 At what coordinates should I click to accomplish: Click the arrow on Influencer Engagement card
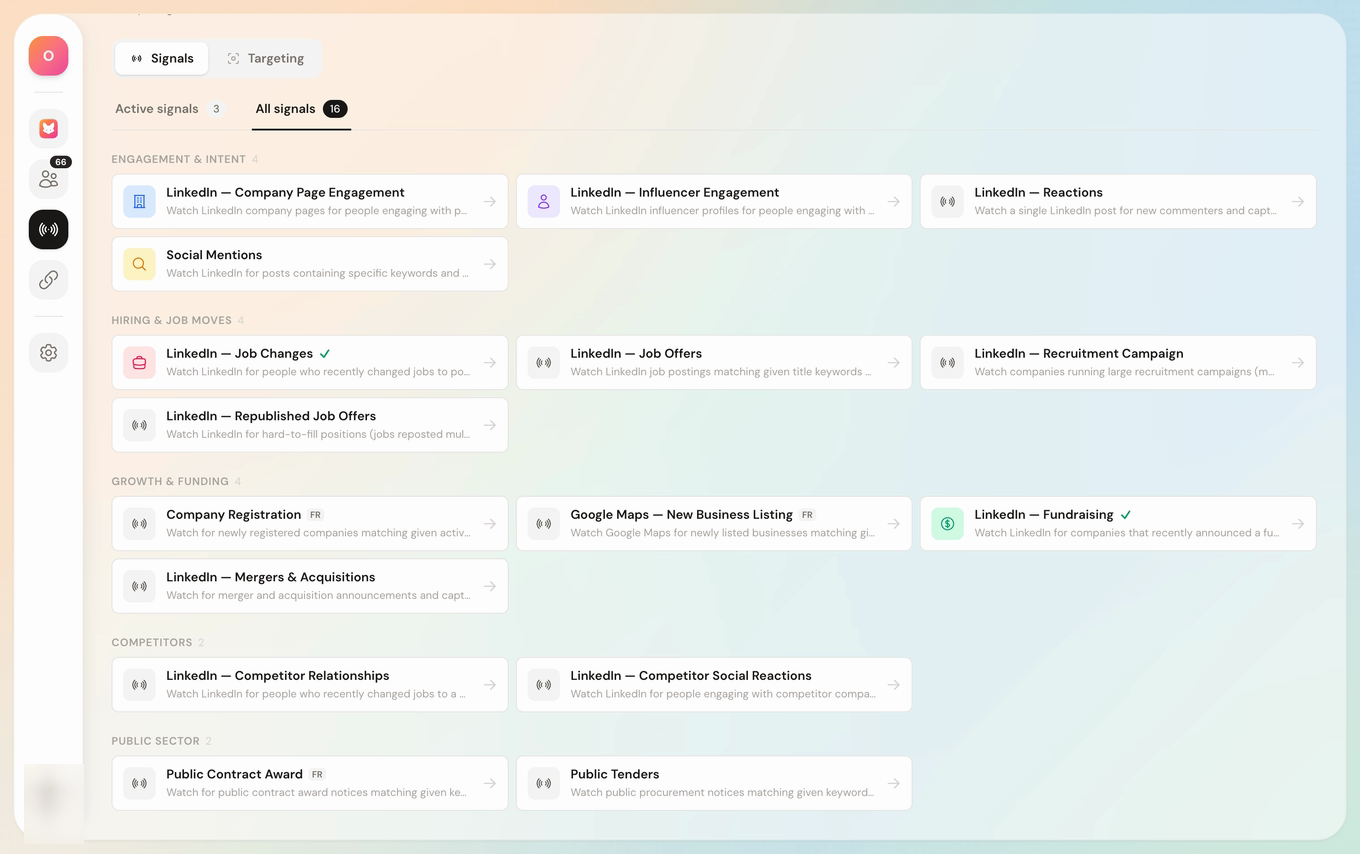(894, 201)
